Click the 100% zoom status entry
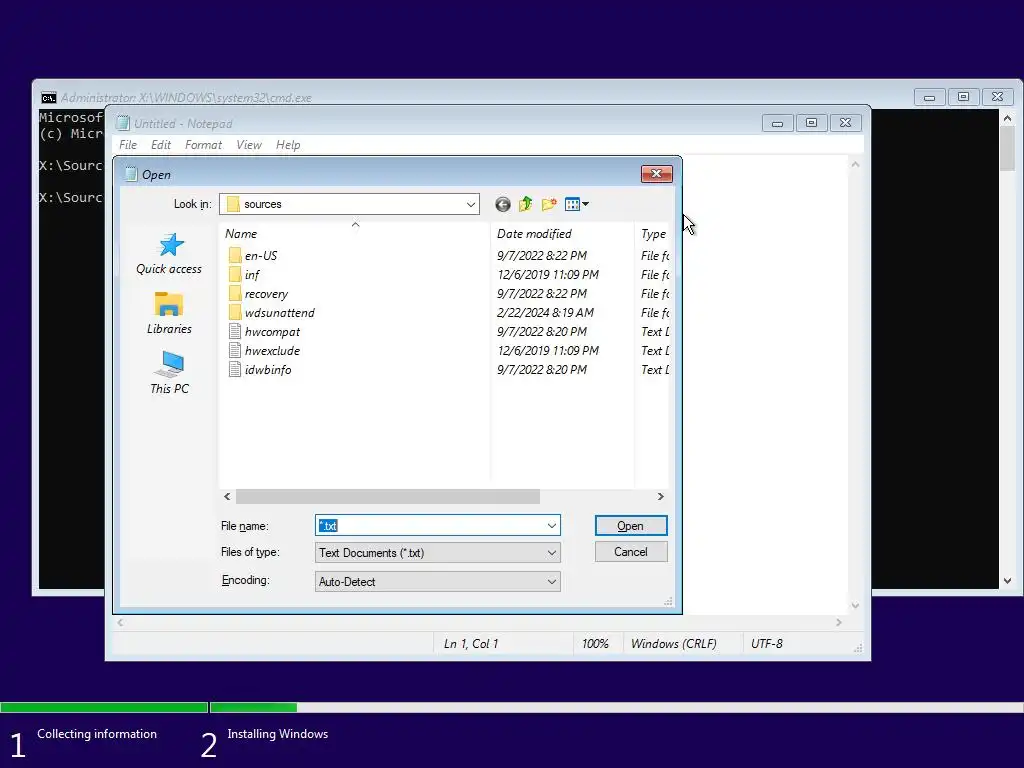Screen dimensions: 1024x768 tap(595, 644)
